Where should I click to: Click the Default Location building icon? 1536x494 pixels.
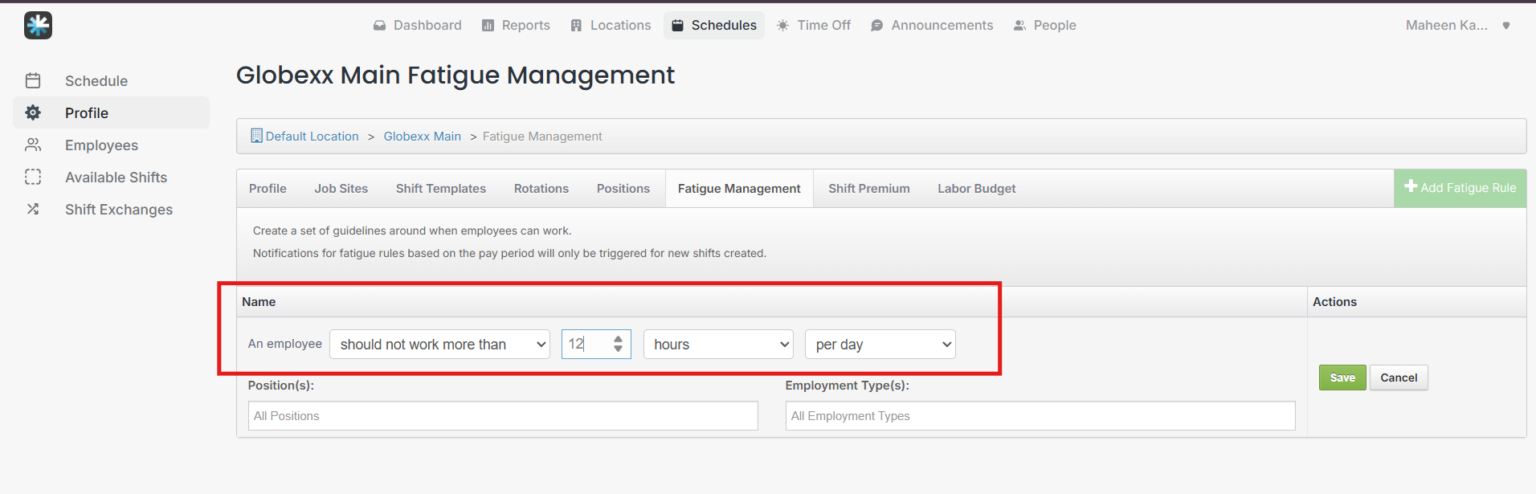pyautogui.click(x=256, y=136)
